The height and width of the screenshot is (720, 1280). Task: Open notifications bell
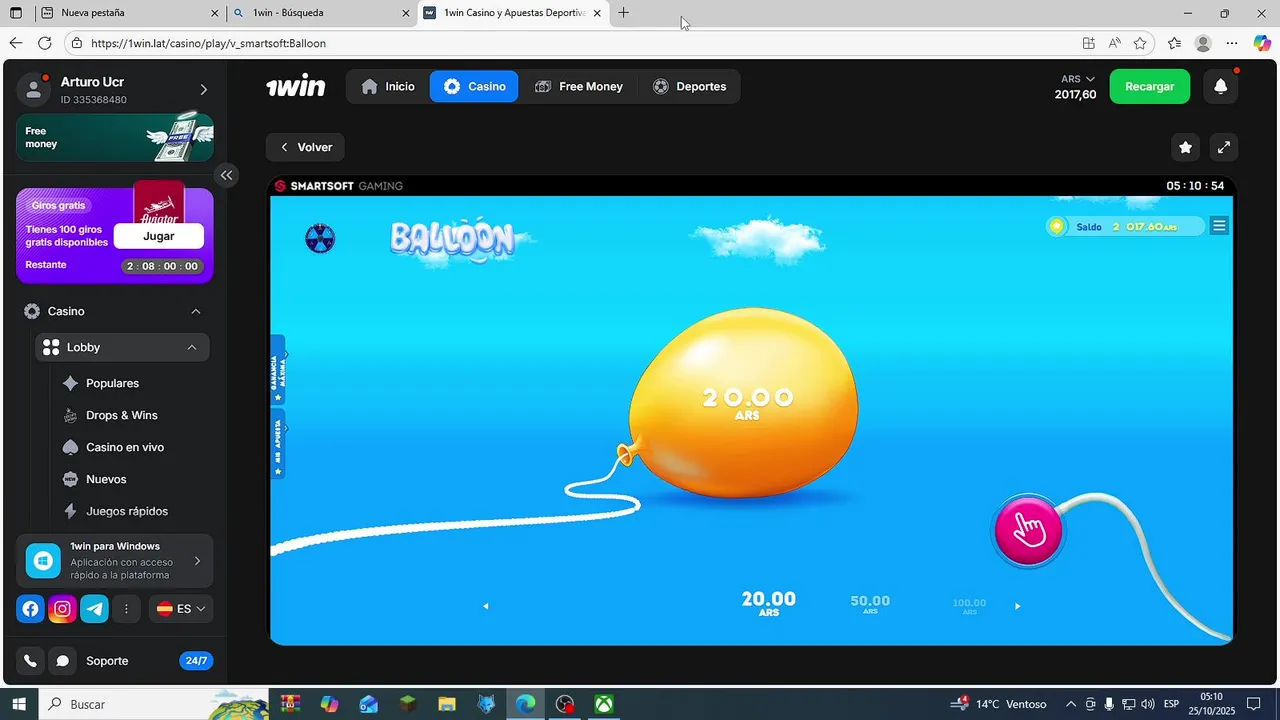pos(1220,86)
